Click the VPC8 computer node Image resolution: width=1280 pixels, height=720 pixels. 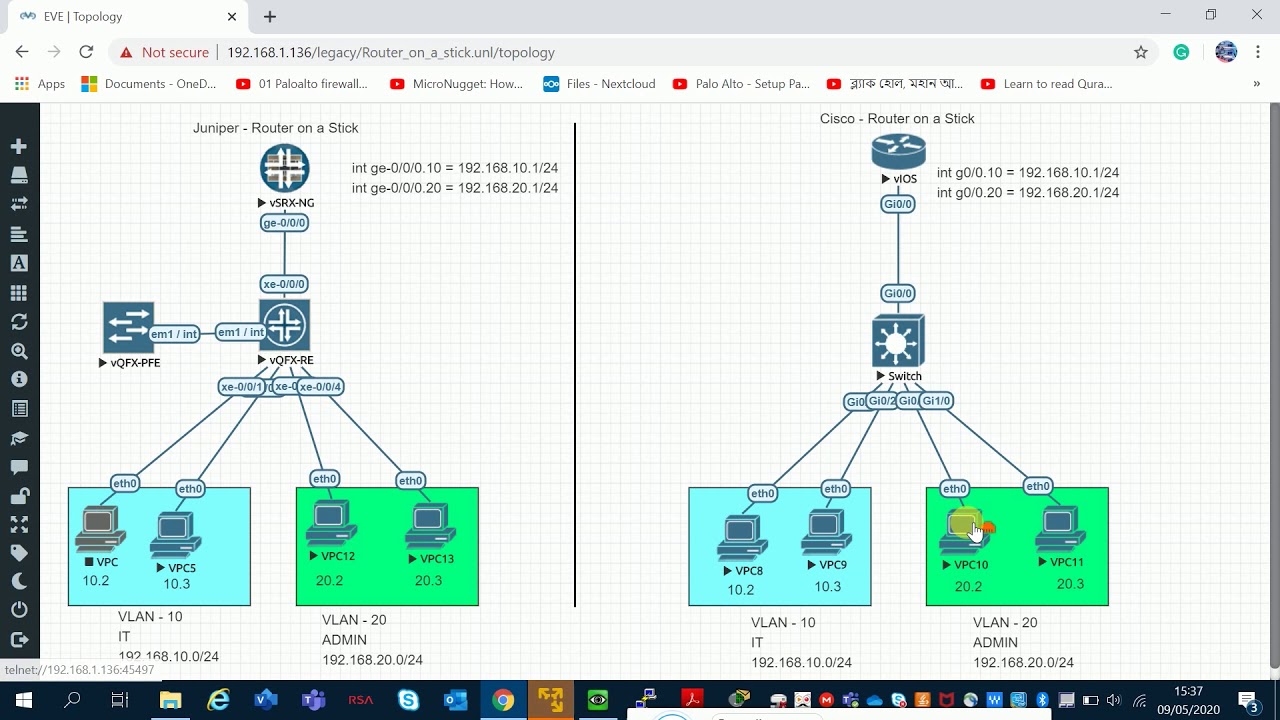click(x=742, y=538)
